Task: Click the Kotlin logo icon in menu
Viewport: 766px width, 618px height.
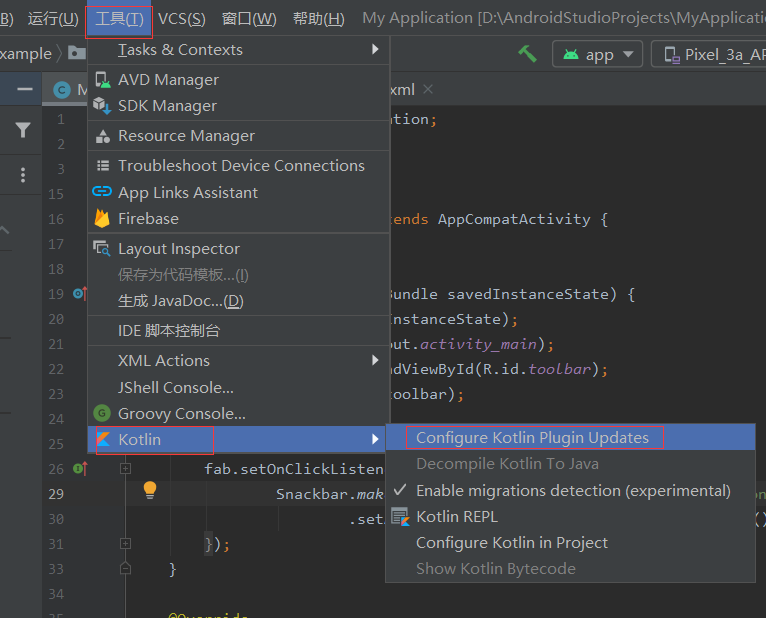Action: 103,439
